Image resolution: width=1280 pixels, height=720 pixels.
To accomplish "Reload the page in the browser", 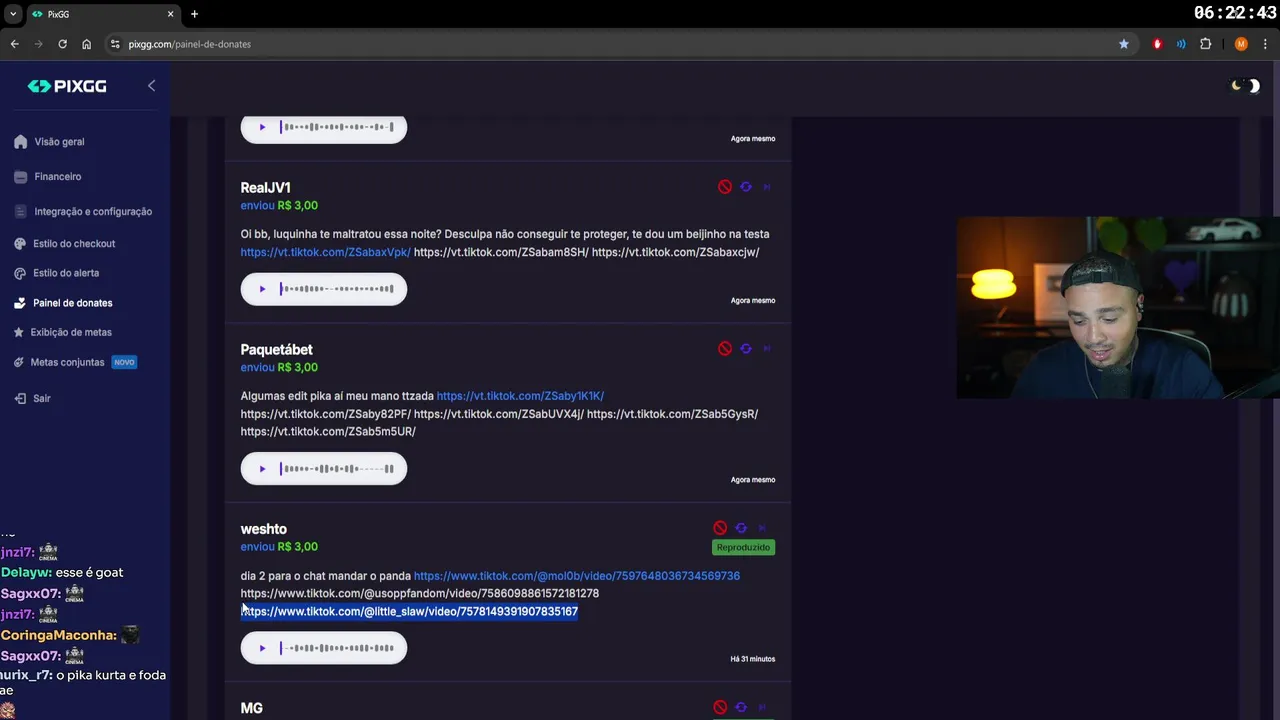I will [62, 44].
